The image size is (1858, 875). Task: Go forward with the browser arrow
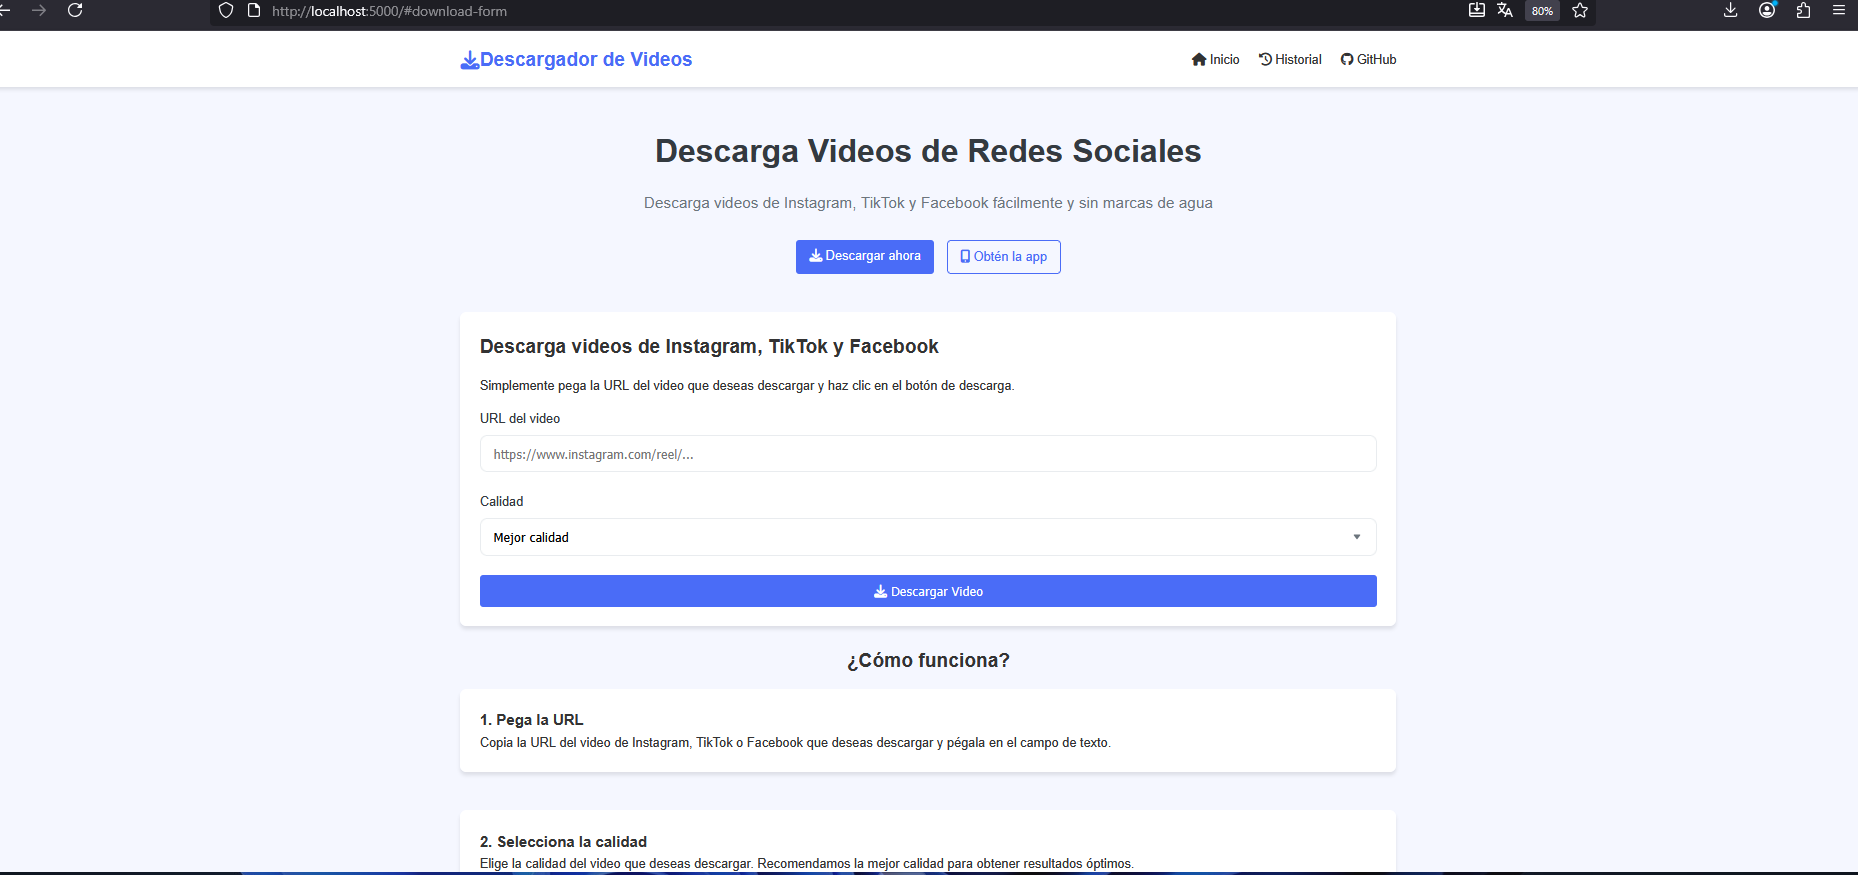tap(39, 11)
